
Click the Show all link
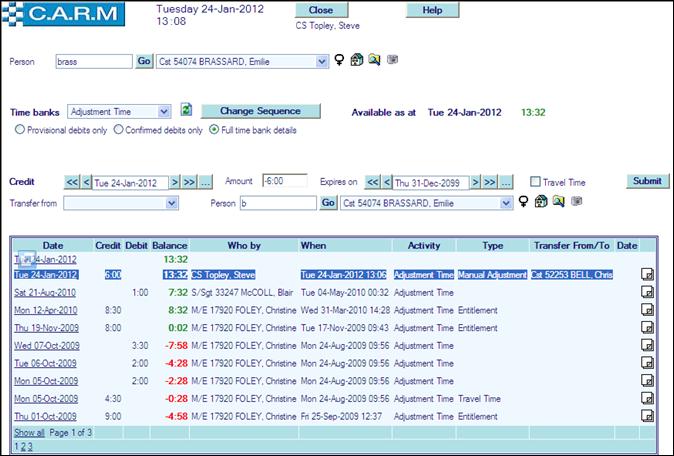(29, 432)
